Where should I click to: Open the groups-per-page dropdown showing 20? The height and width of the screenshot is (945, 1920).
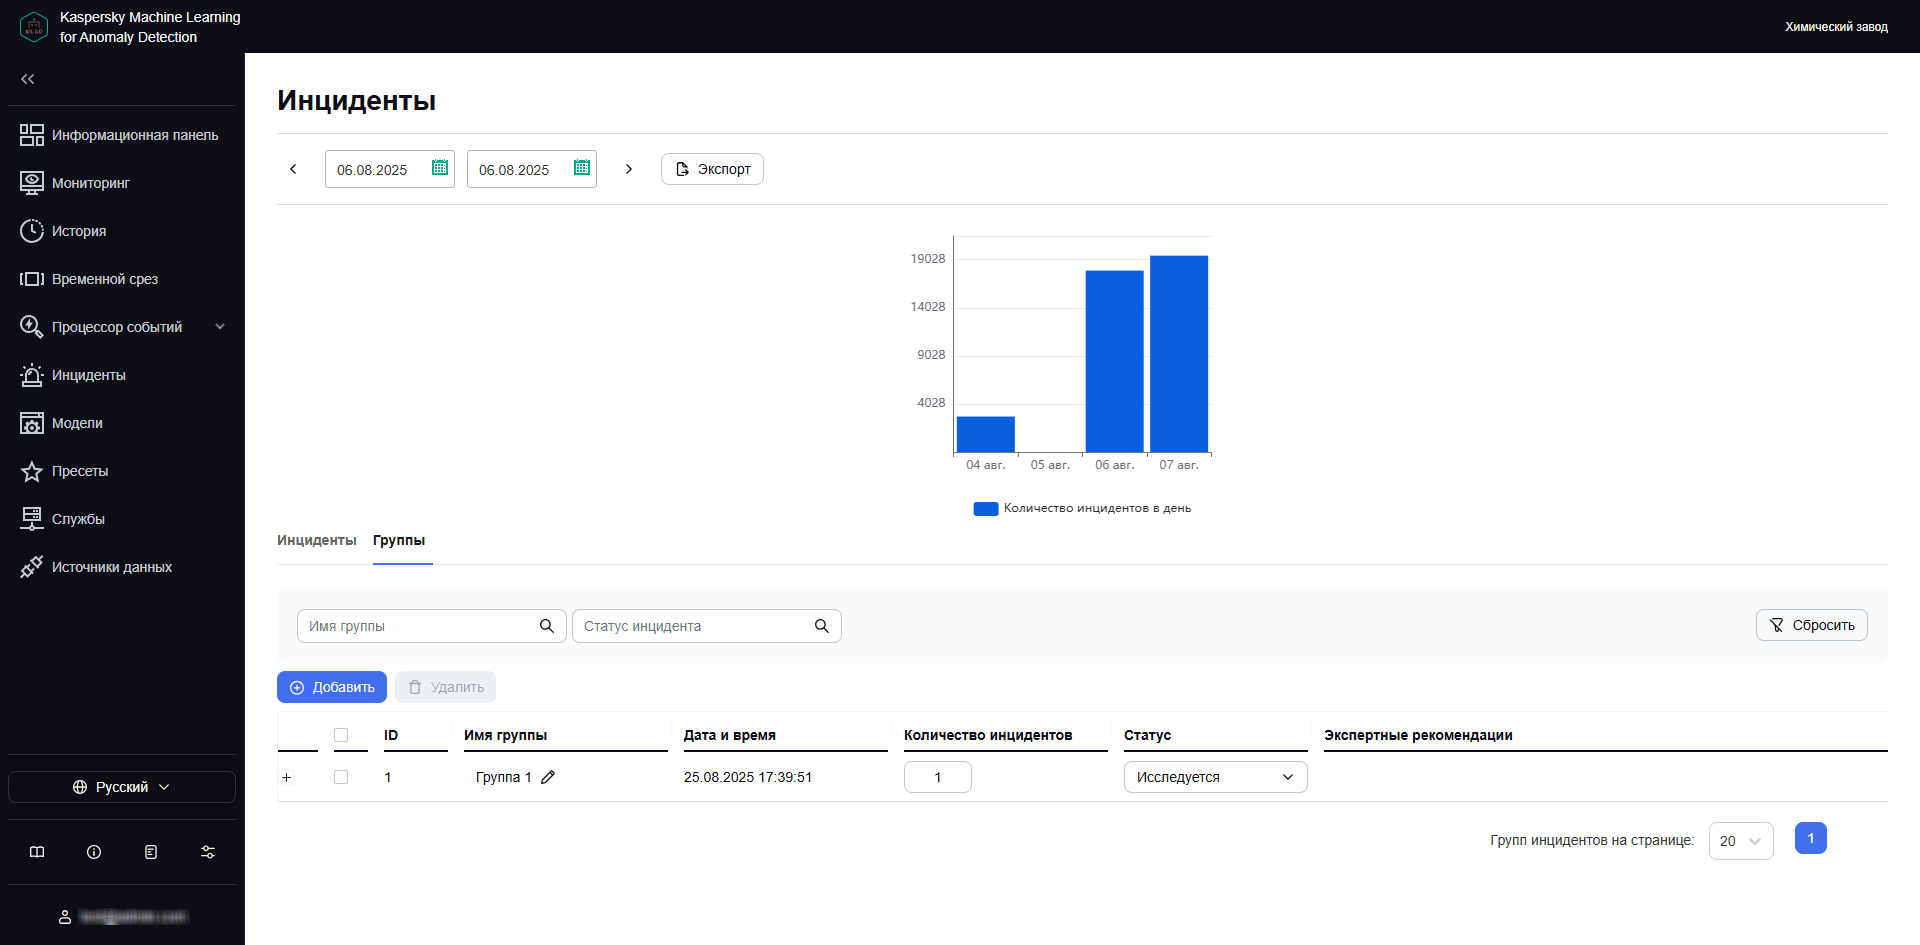click(x=1741, y=841)
